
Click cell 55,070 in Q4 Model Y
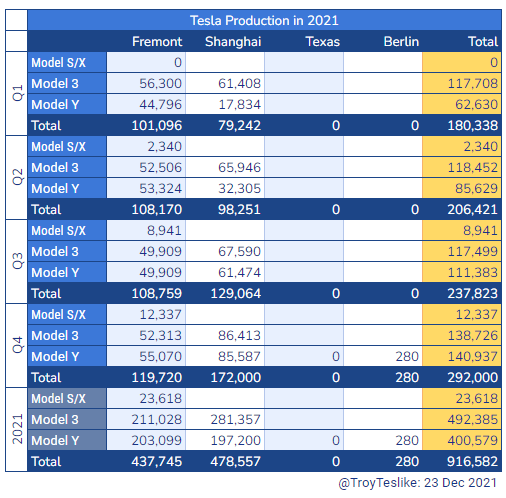(x=146, y=356)
